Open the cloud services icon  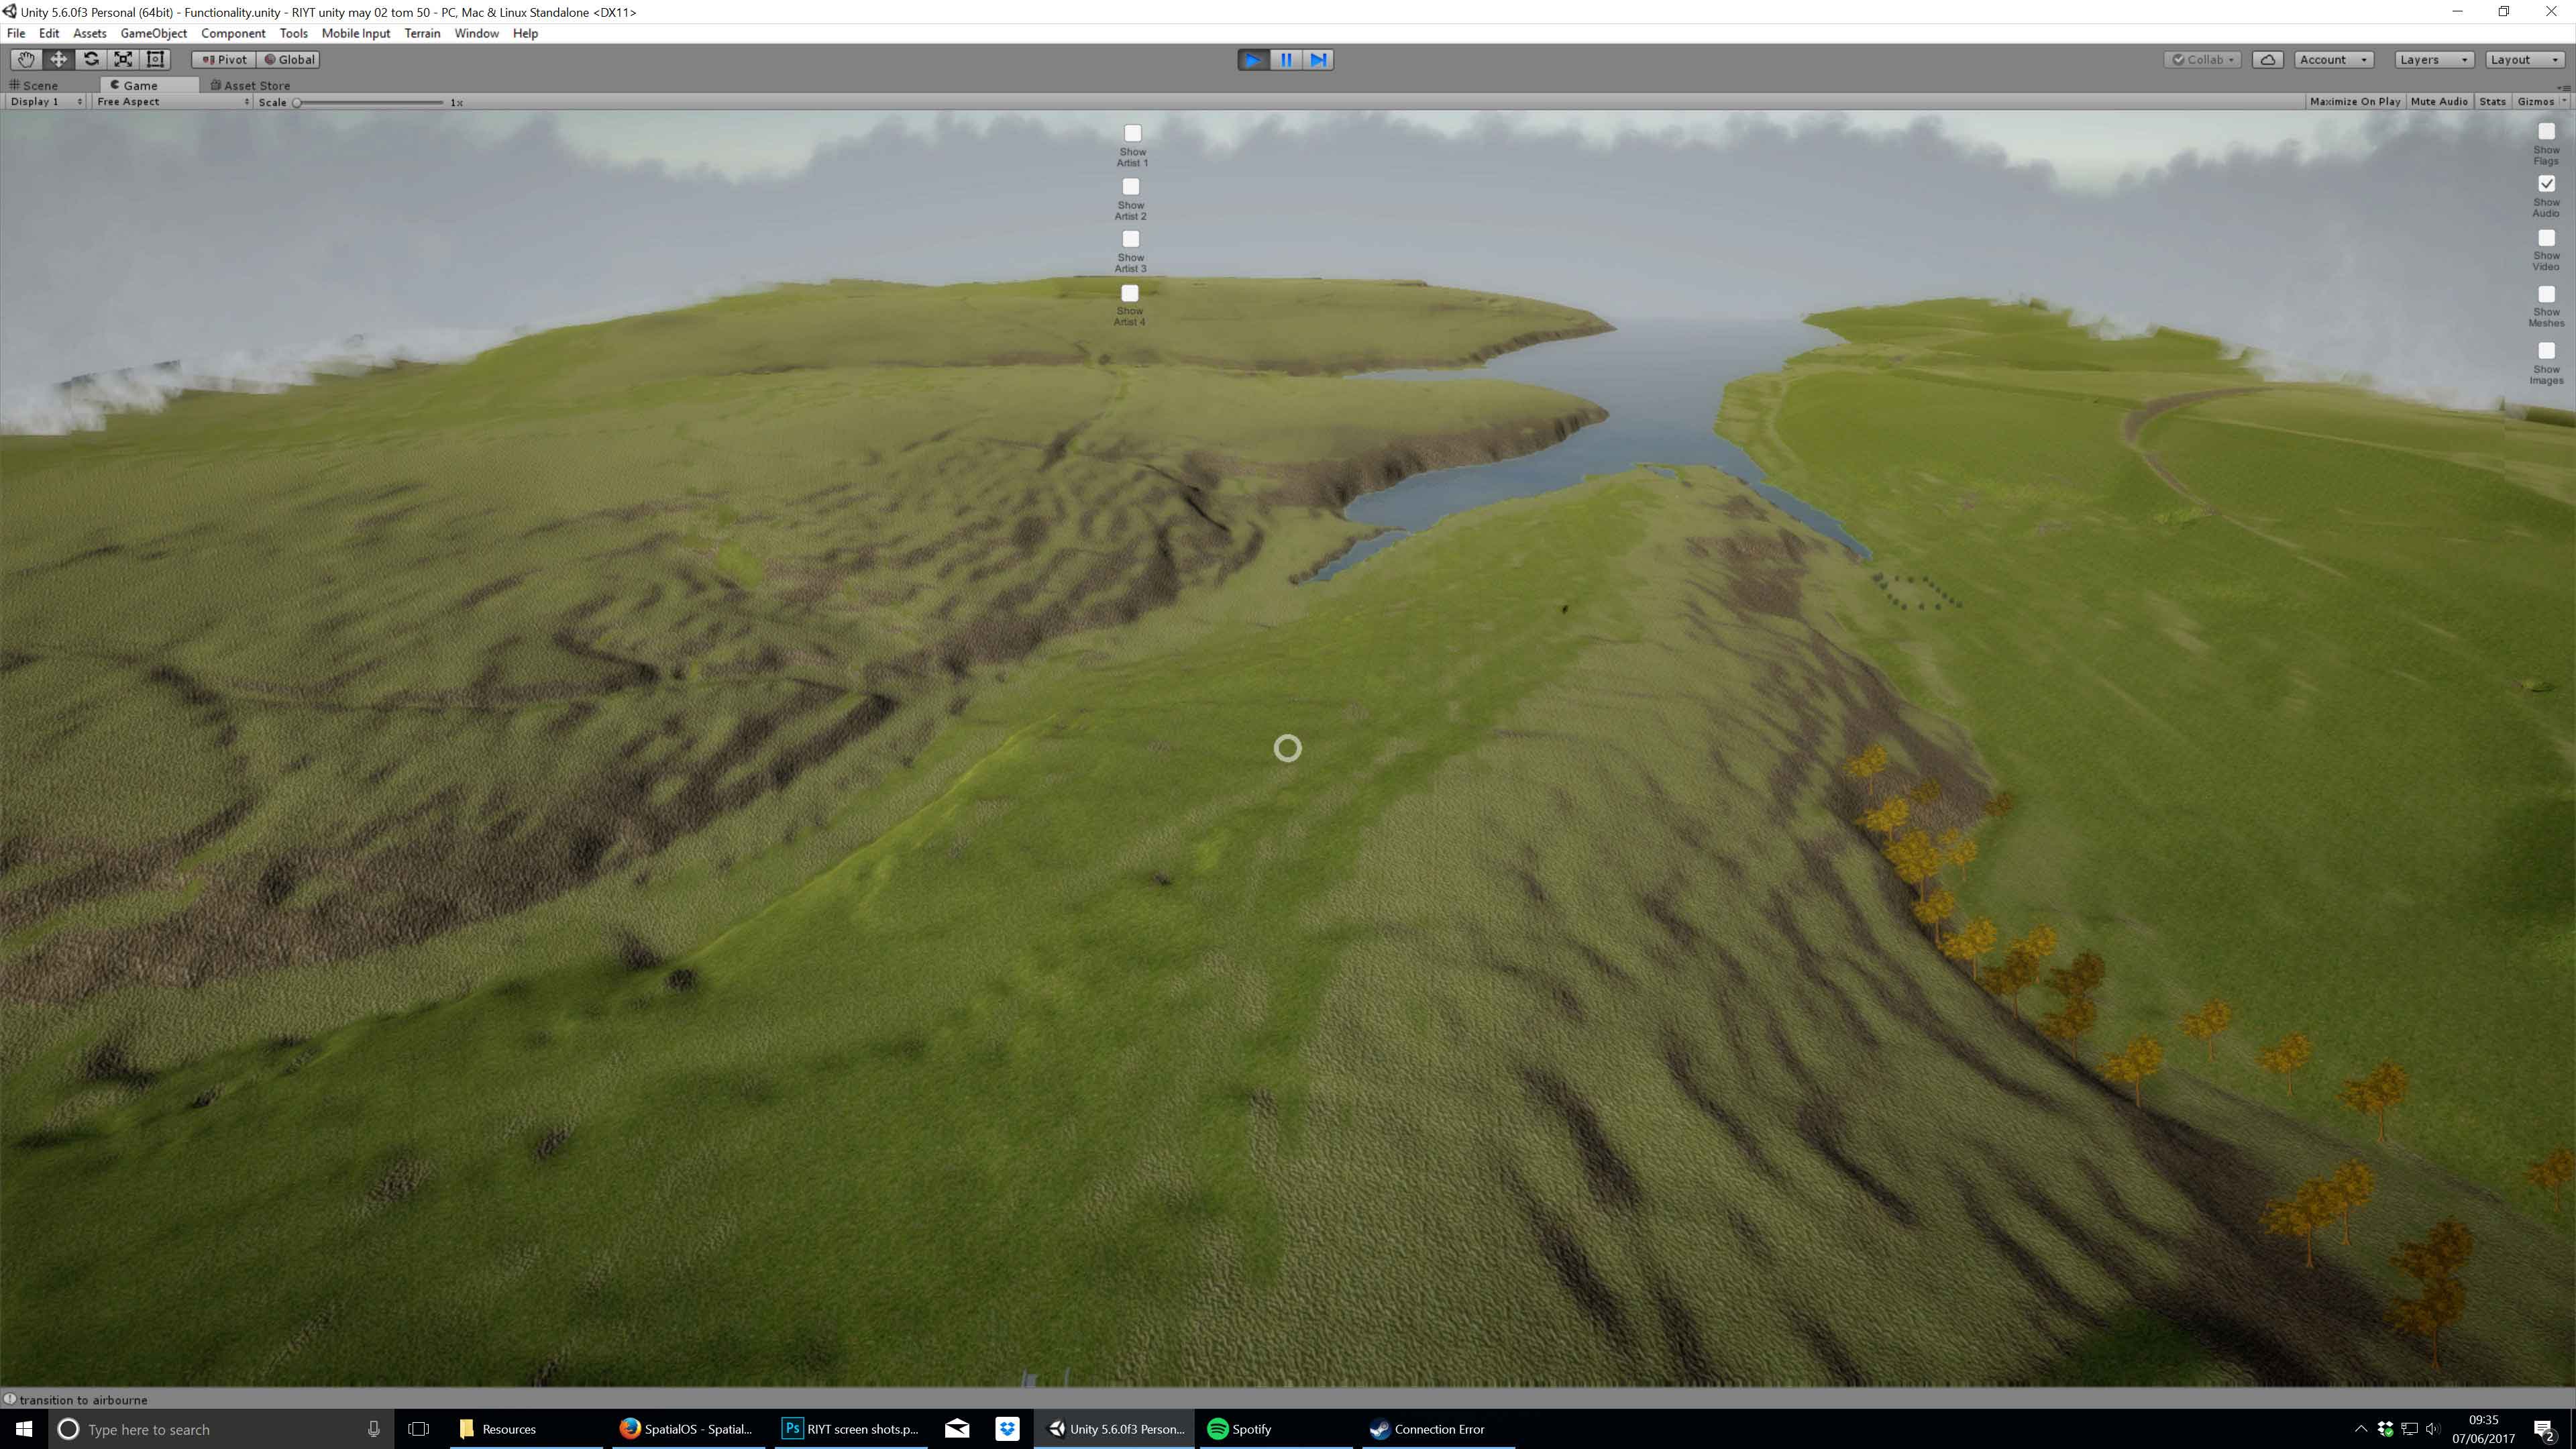(x=2267, y=60)
